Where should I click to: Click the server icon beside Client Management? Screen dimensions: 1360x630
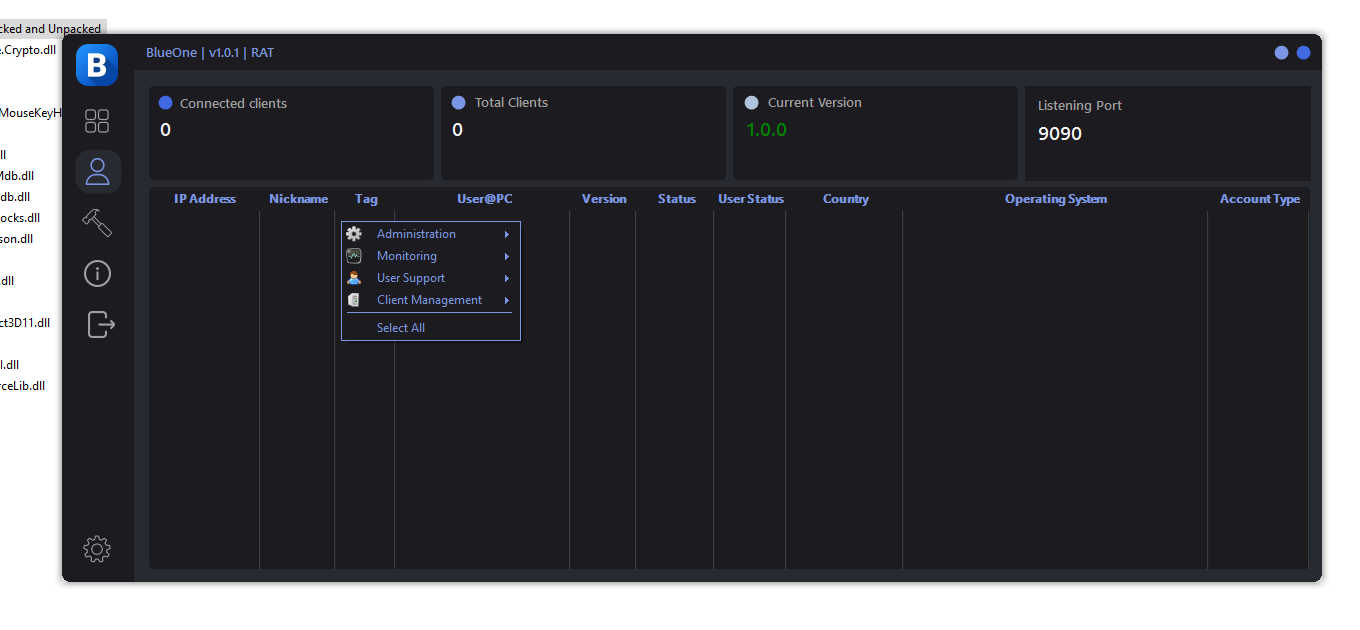coord(354,299)
